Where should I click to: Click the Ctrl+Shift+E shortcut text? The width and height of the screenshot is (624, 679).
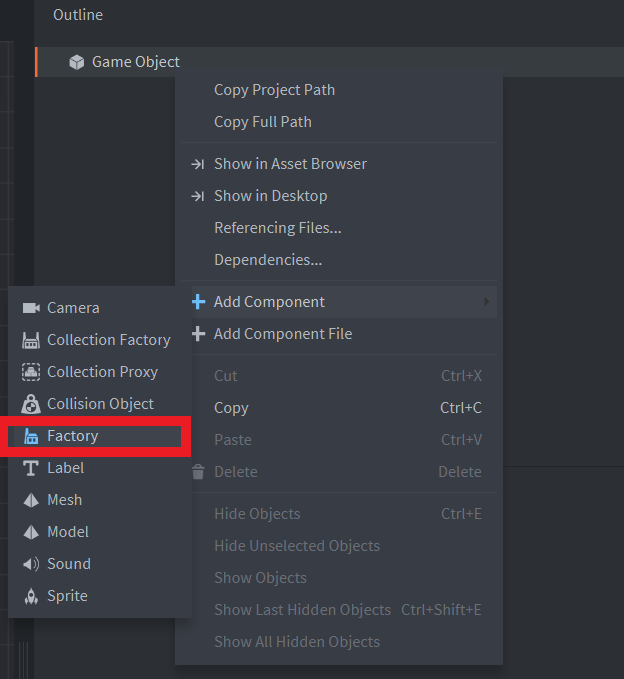click(441, 610)
